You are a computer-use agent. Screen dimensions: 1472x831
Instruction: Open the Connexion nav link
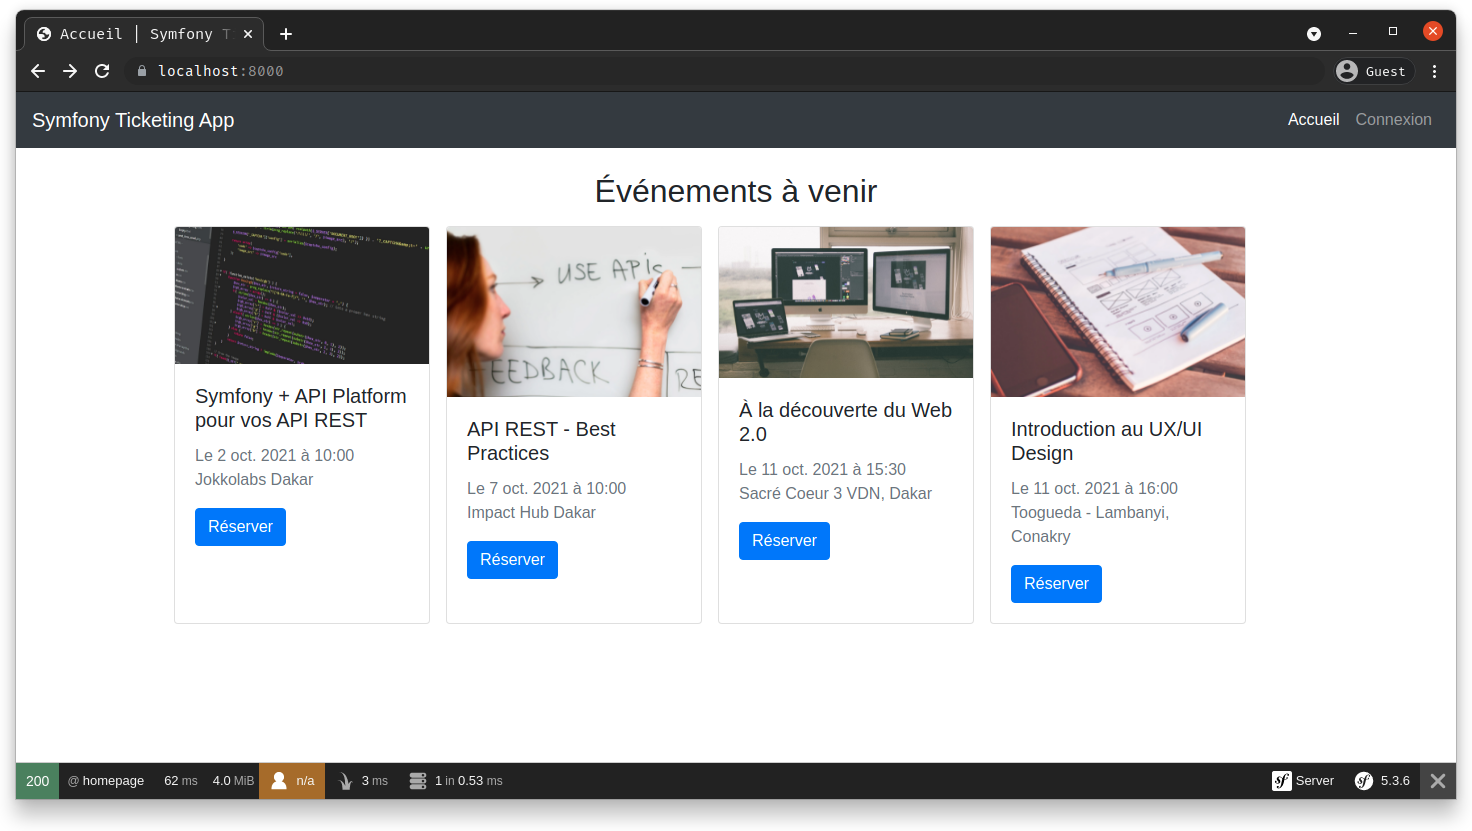1393,119
